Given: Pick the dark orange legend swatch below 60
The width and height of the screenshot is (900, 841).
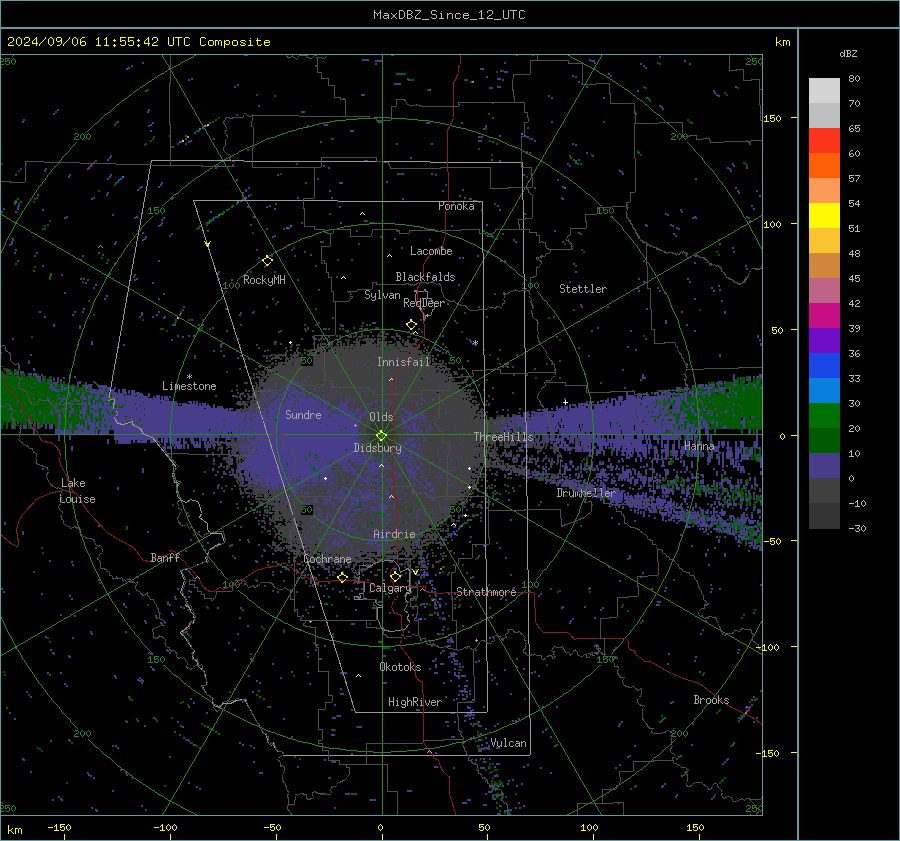Looking at the screenshot, I should point(824,165).
